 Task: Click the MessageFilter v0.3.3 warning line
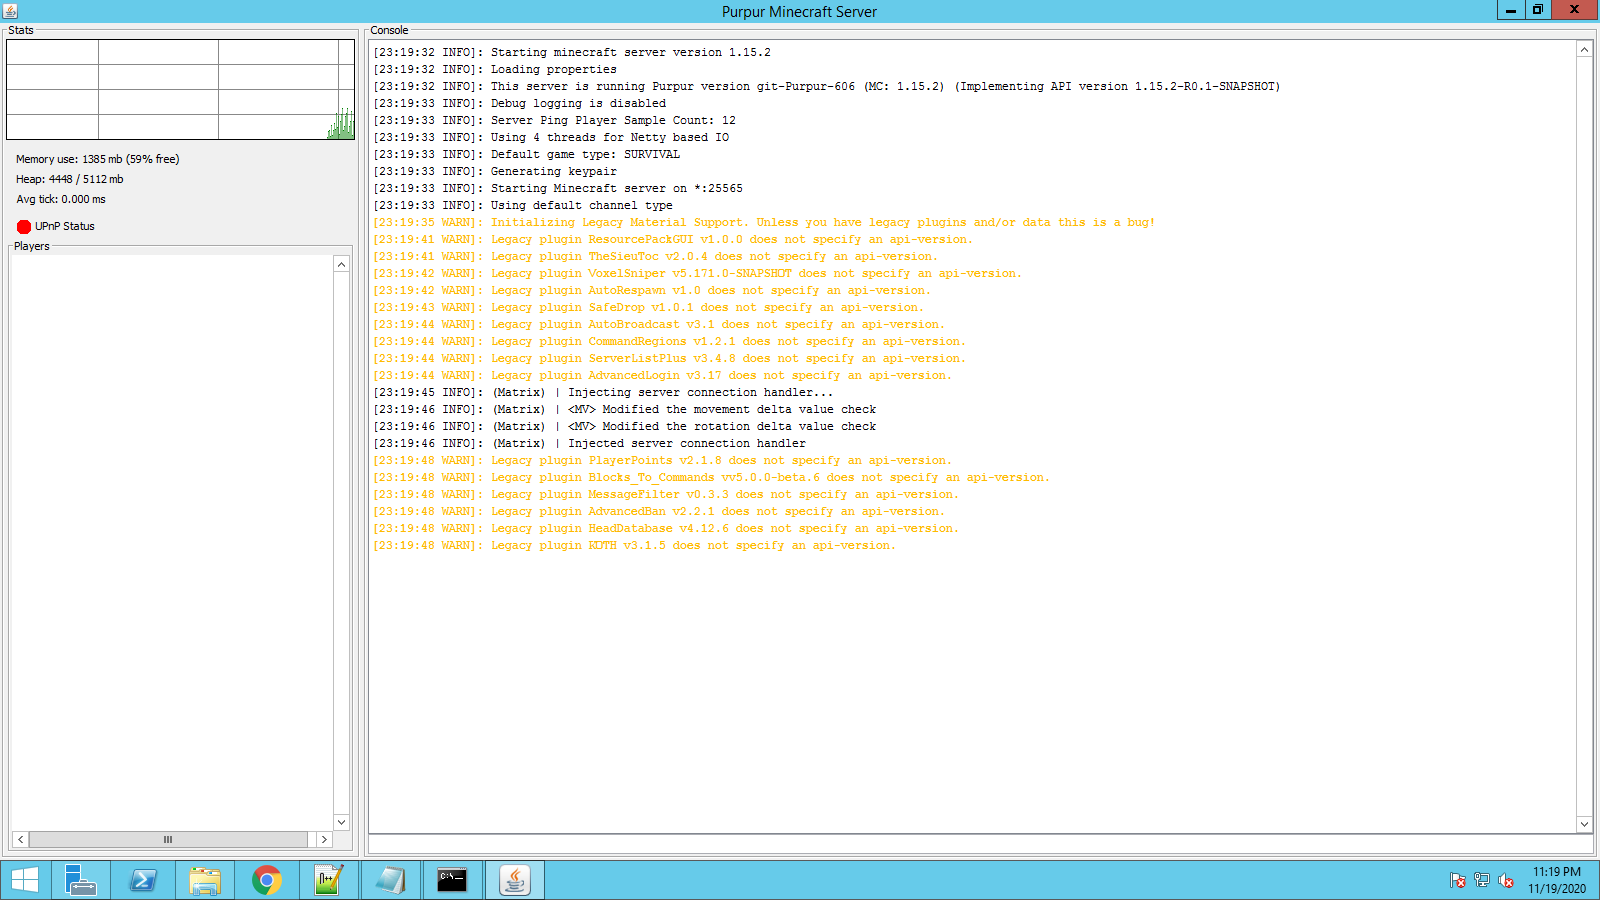(666, 494)
